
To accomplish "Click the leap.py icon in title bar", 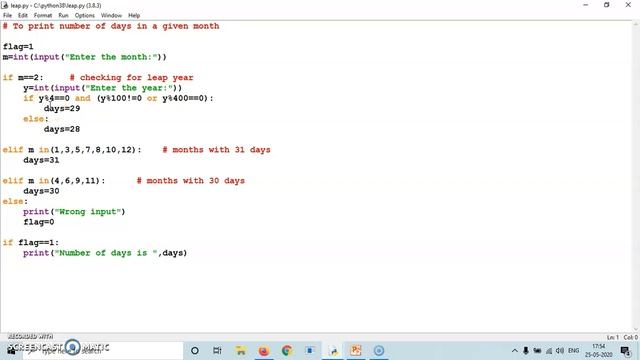I will tap(5, 5).
